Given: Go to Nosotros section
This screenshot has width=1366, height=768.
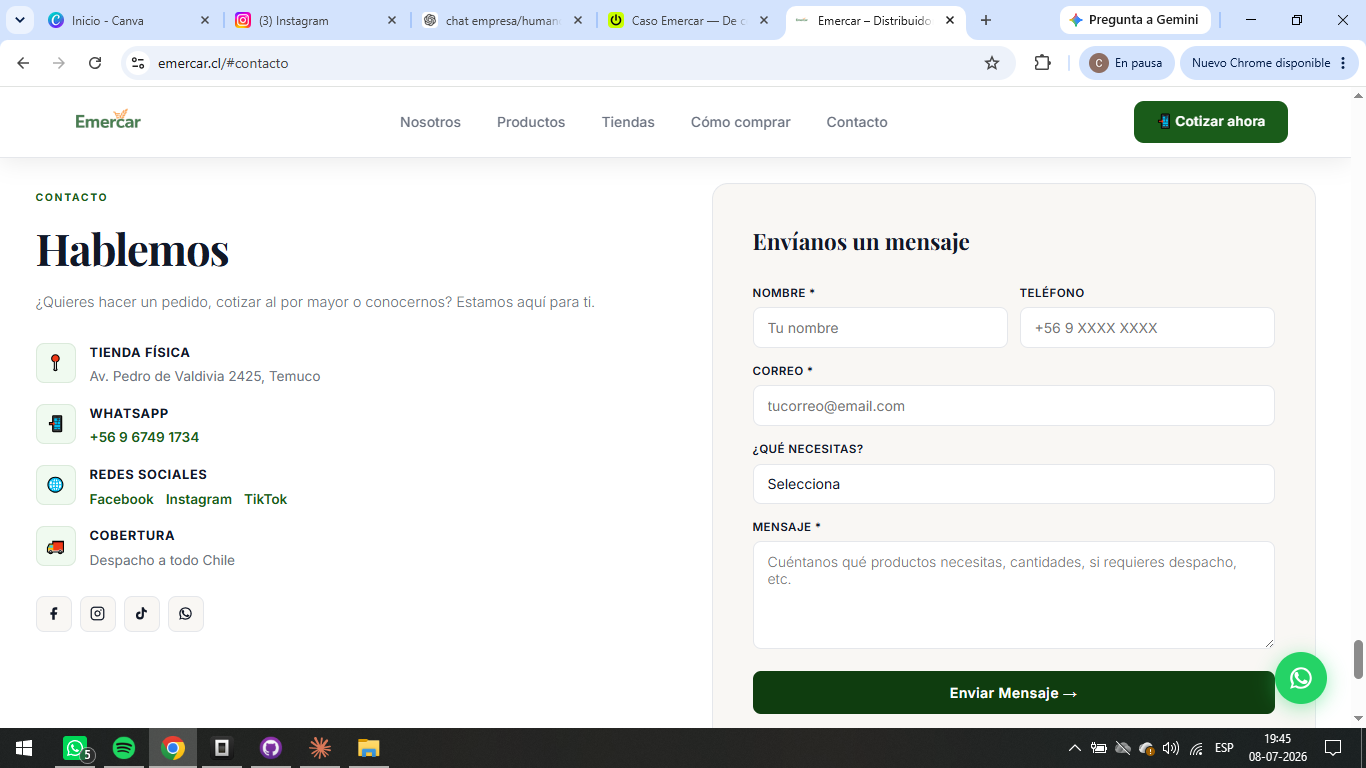Looking at the screenshot, I should point(430,122).
